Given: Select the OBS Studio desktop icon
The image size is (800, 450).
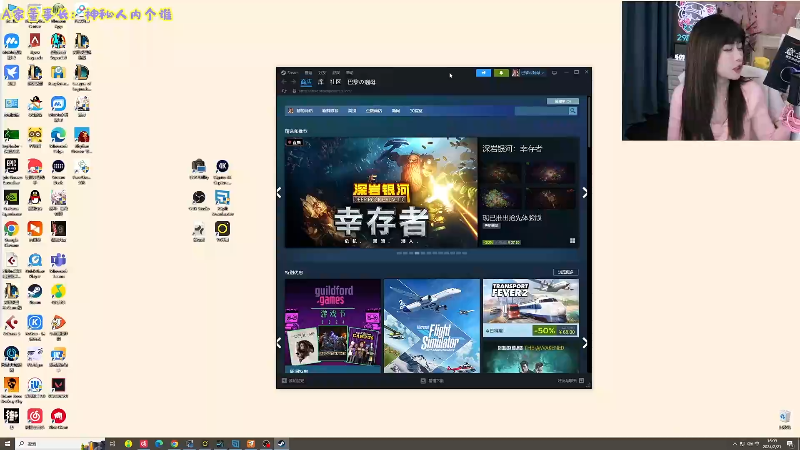Looking at the screenshot, I should click(199, 202).
